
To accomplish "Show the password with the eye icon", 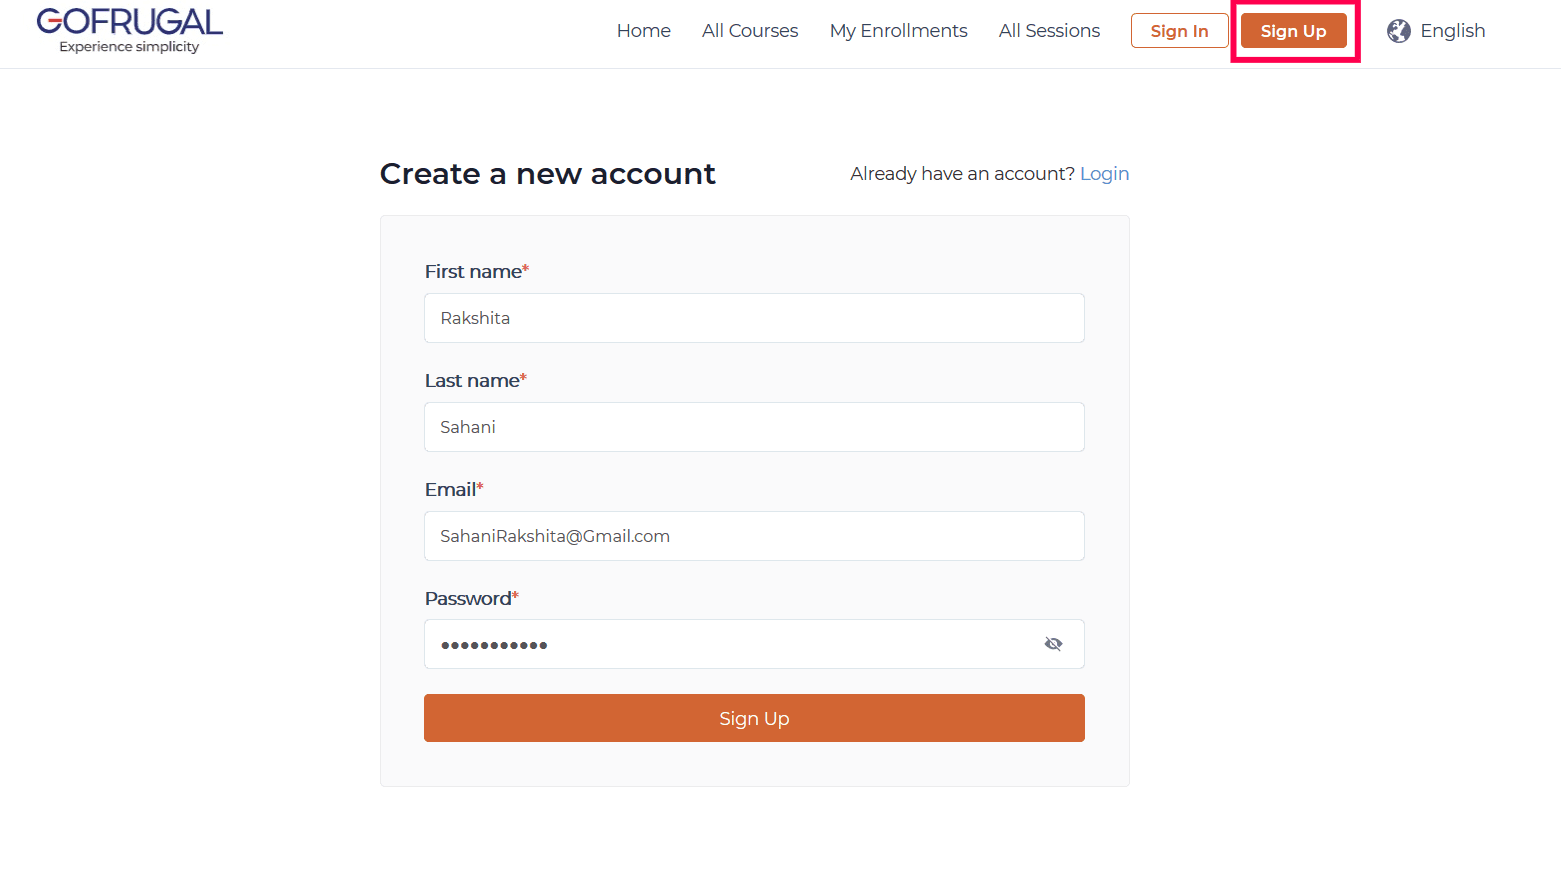I will click(1053, 644).
